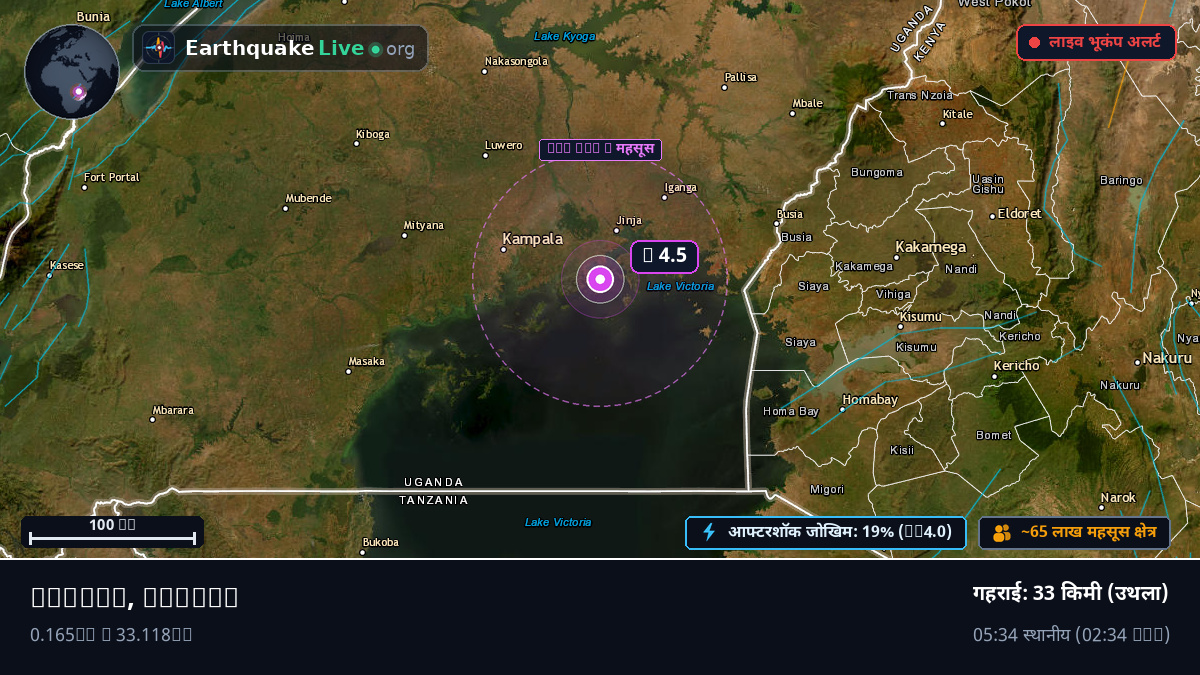Click the Mubende town label

pyautogui.click(x=308, y=198)
